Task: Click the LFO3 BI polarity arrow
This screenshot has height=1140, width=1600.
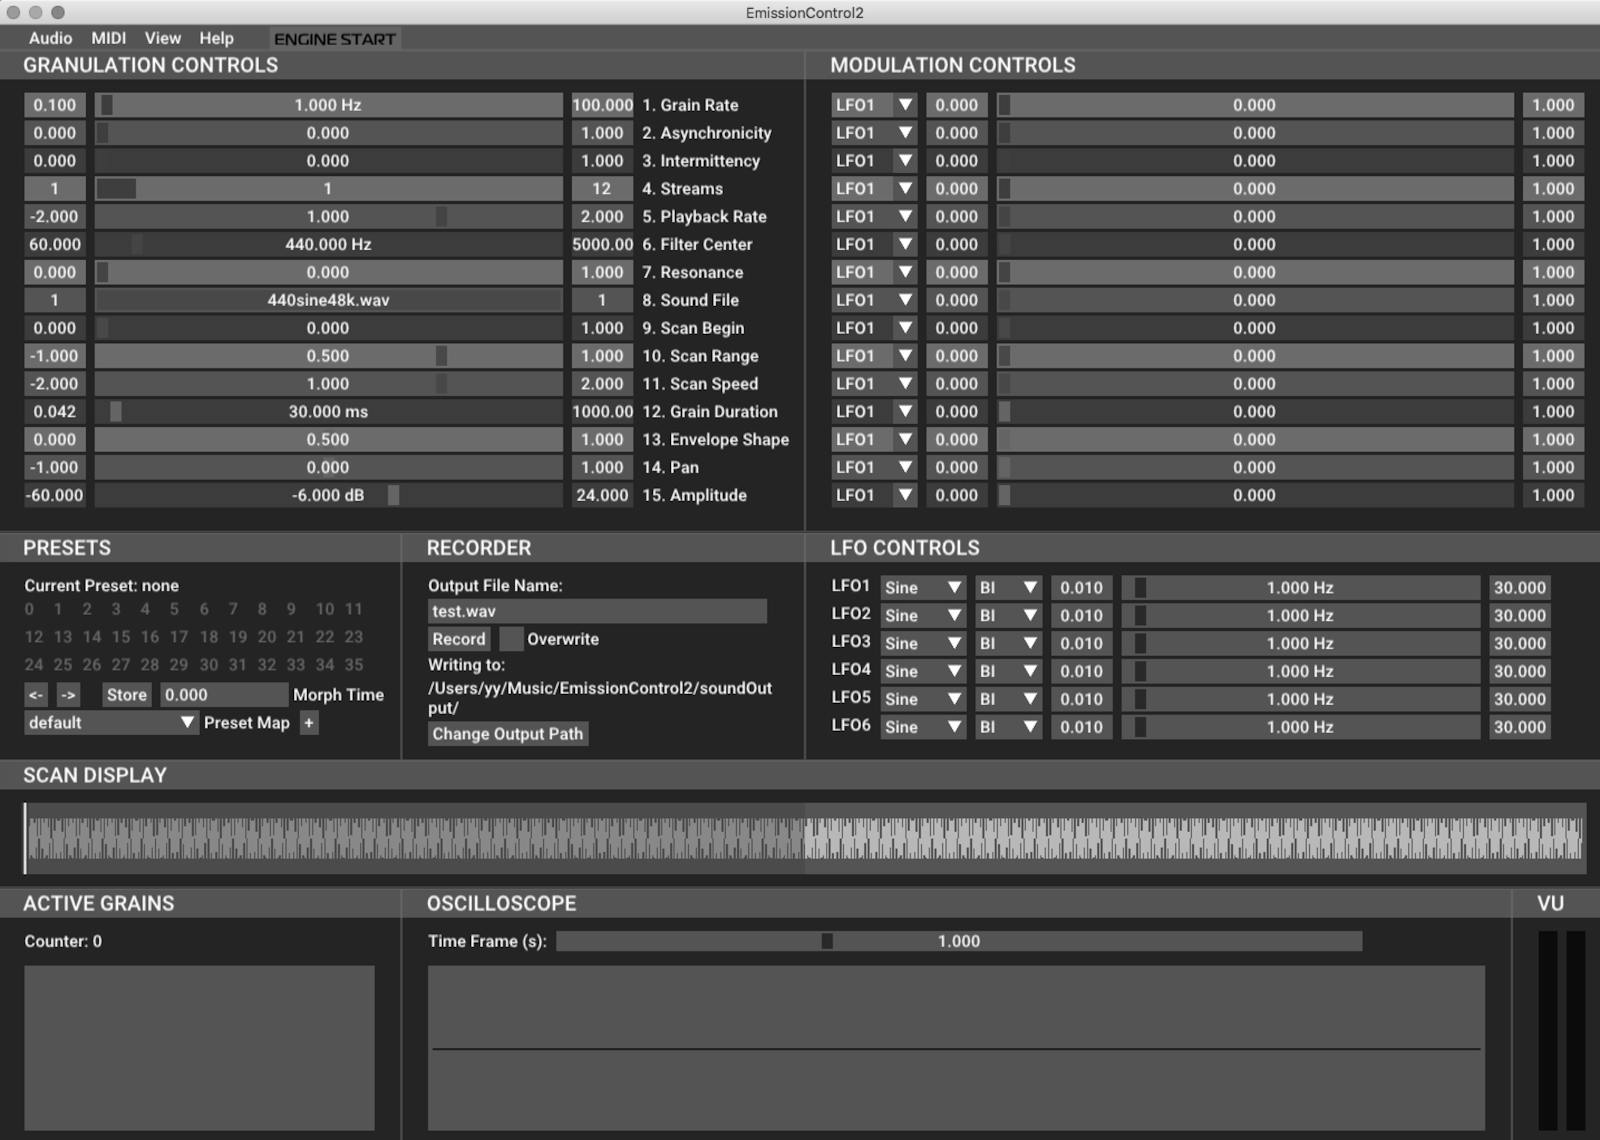Action: tap(1030, 644)
